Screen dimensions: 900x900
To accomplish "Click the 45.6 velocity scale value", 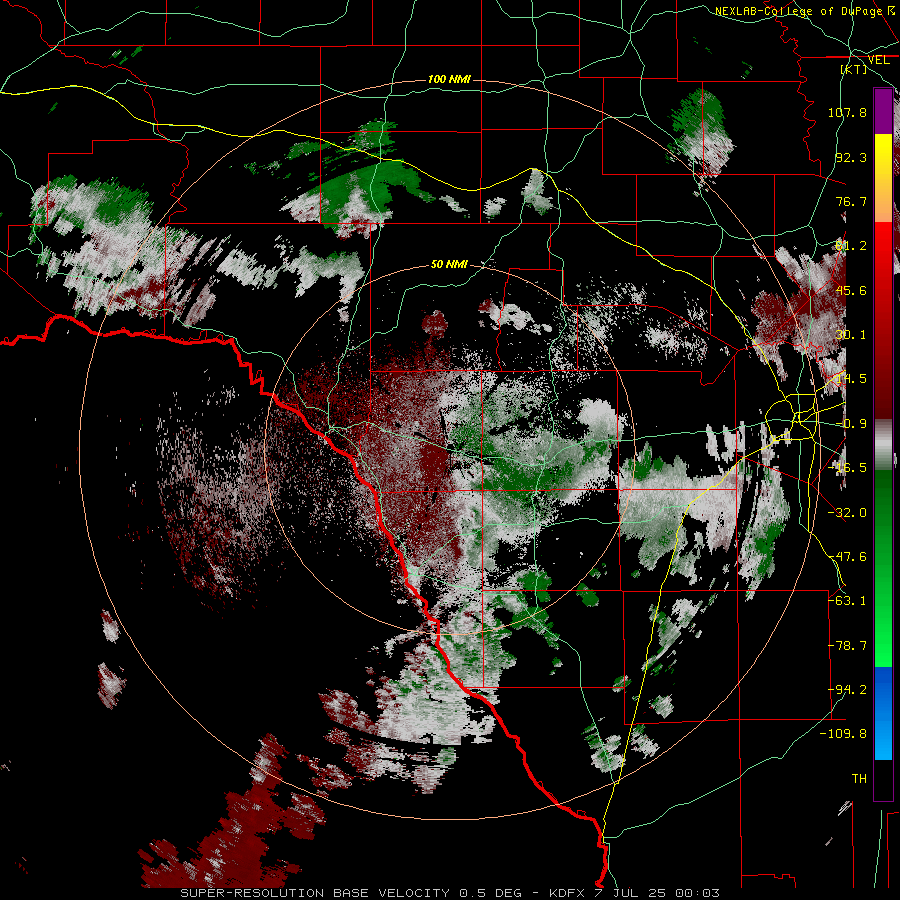I will [851, 290].
